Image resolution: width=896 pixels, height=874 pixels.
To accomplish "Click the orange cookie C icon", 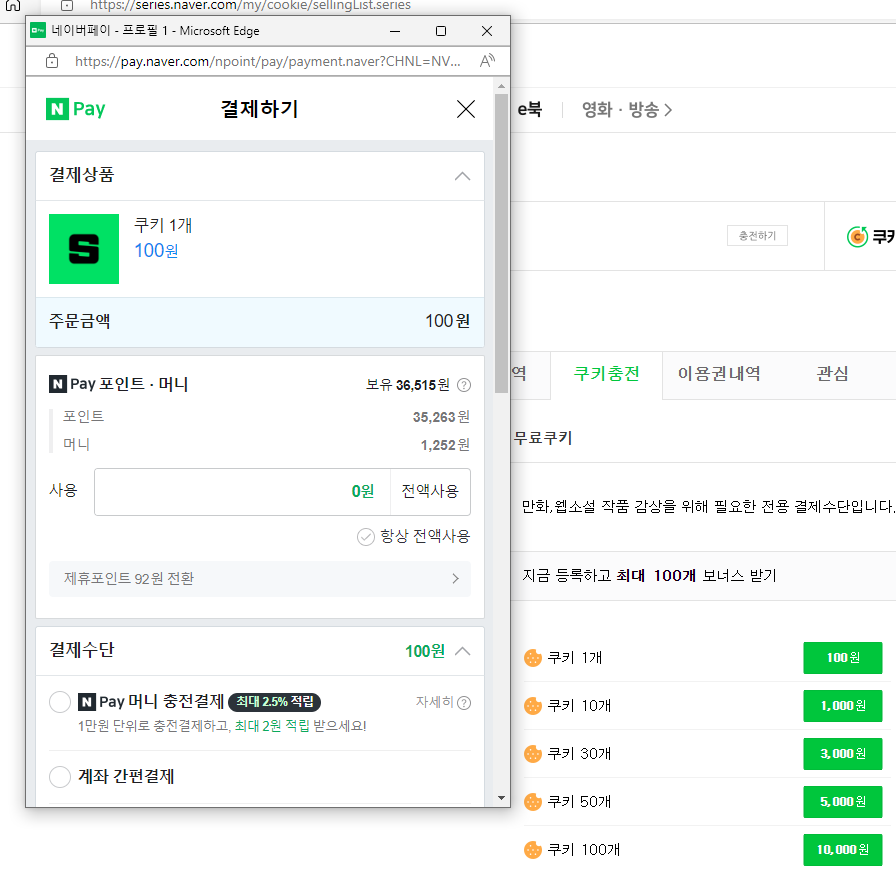I will [857, 236].
